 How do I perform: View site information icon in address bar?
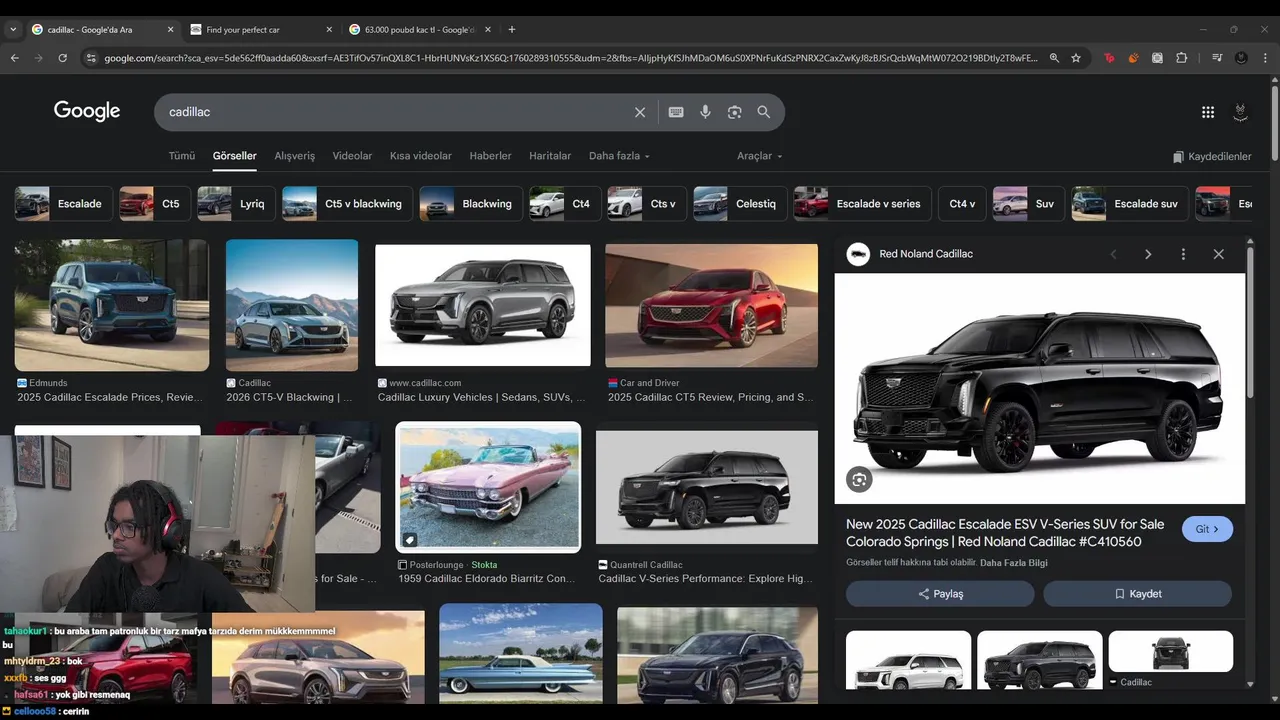(x=92, y=58)
